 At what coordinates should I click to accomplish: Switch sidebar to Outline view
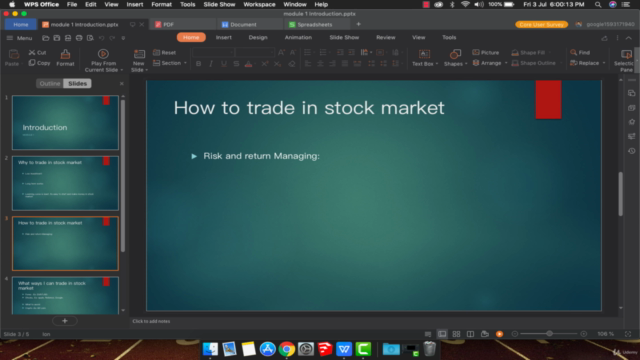[50, 83]
